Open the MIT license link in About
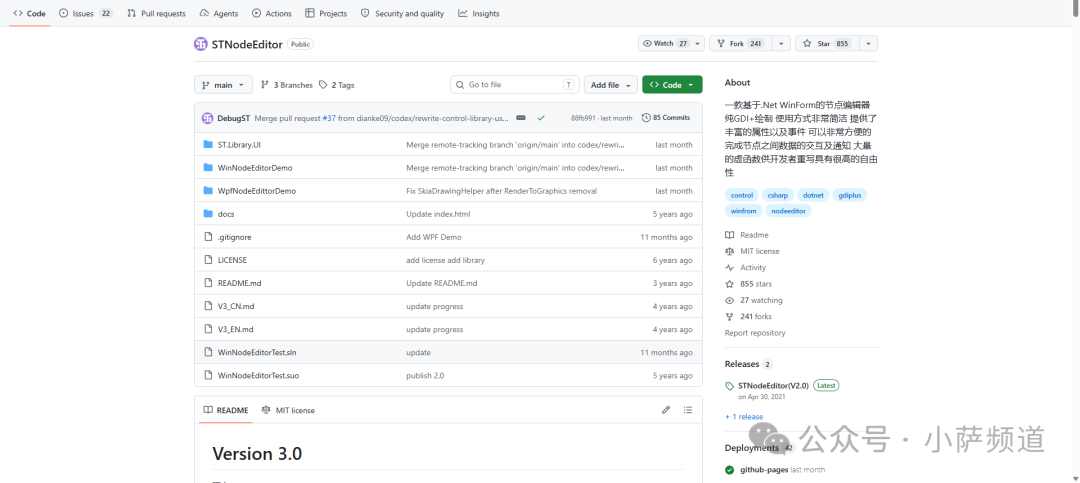 pos(753,251)
